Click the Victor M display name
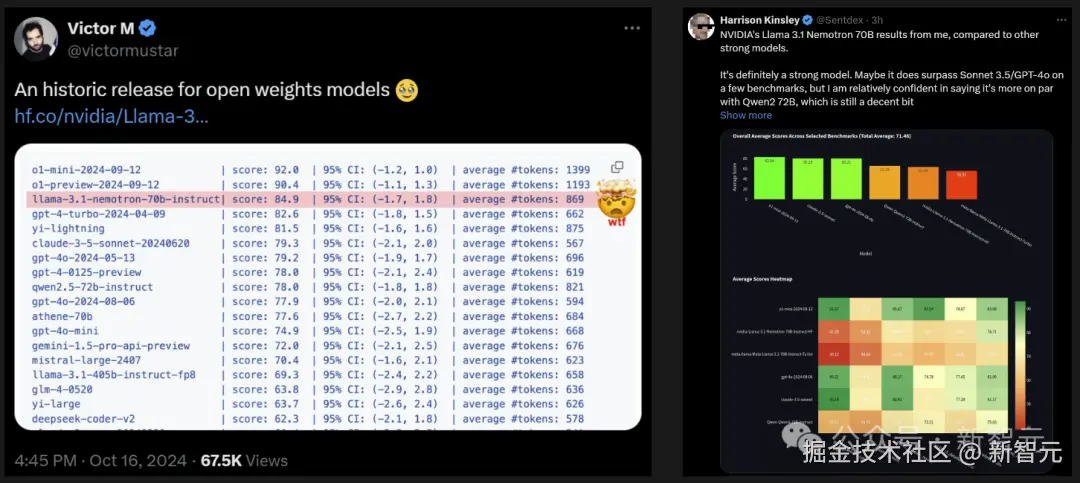This screenshot has width=1080, height=483. click(103, 28)
